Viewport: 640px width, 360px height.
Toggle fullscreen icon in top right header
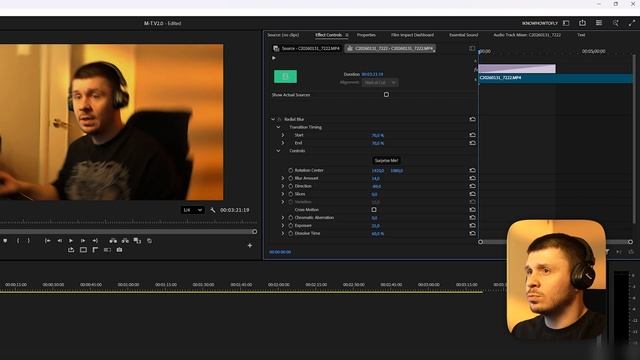coord(631,23)
